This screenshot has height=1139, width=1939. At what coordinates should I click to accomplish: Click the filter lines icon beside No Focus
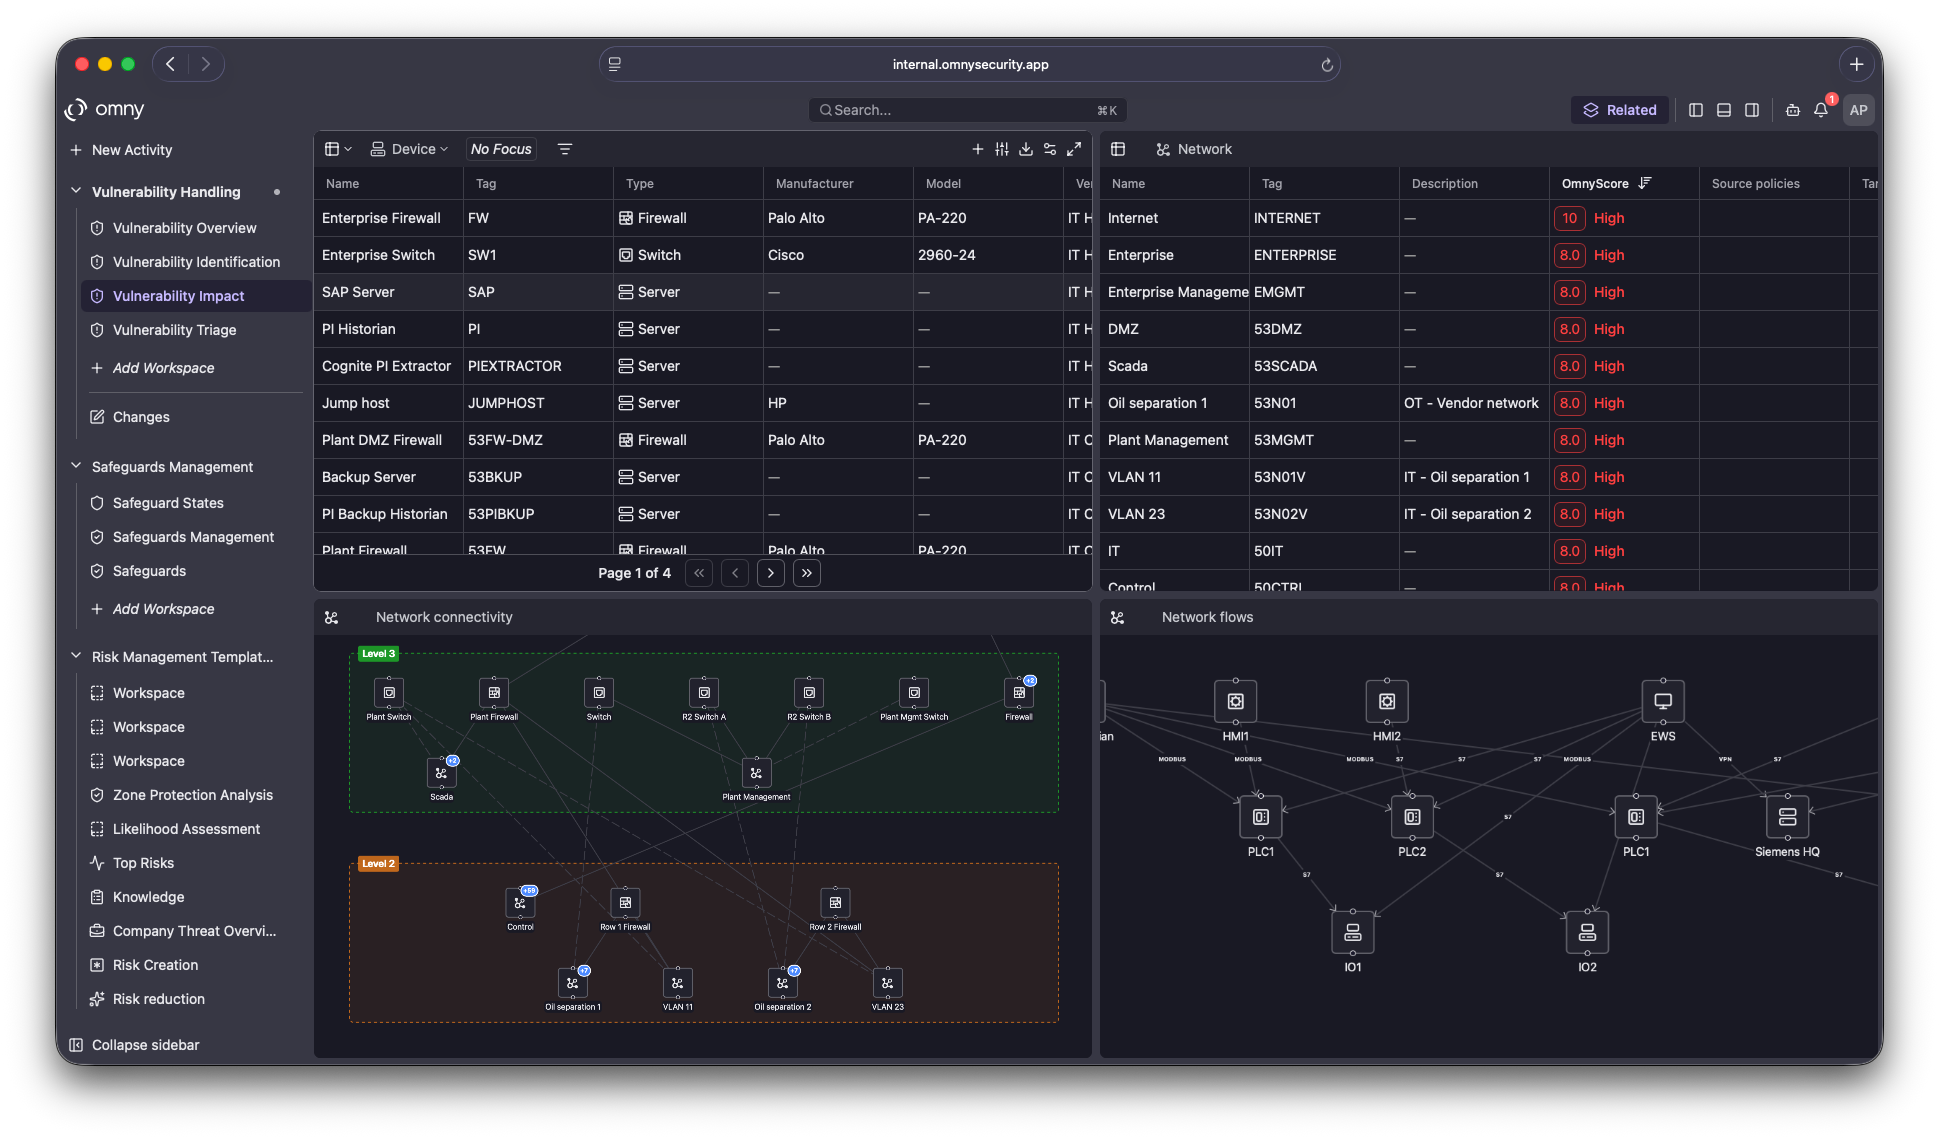coord(565,149)
